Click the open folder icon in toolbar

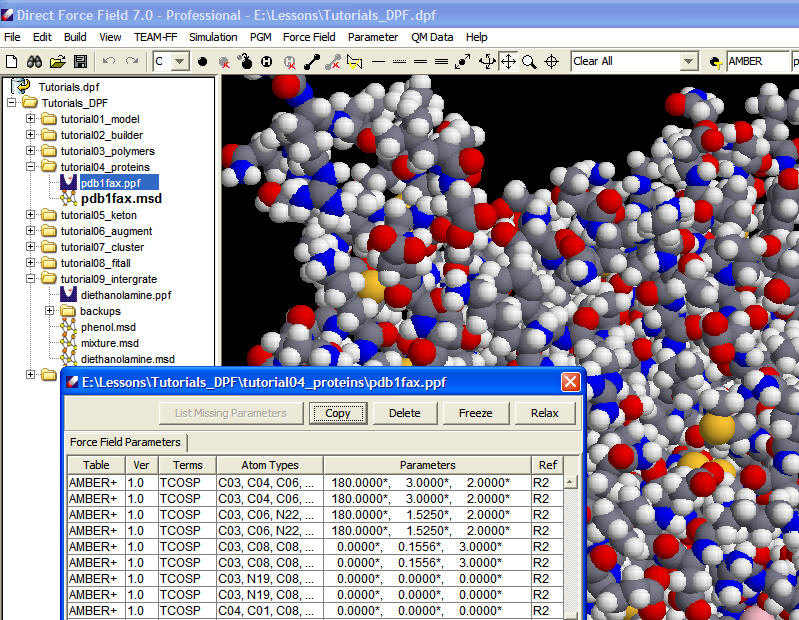point(57,61)
